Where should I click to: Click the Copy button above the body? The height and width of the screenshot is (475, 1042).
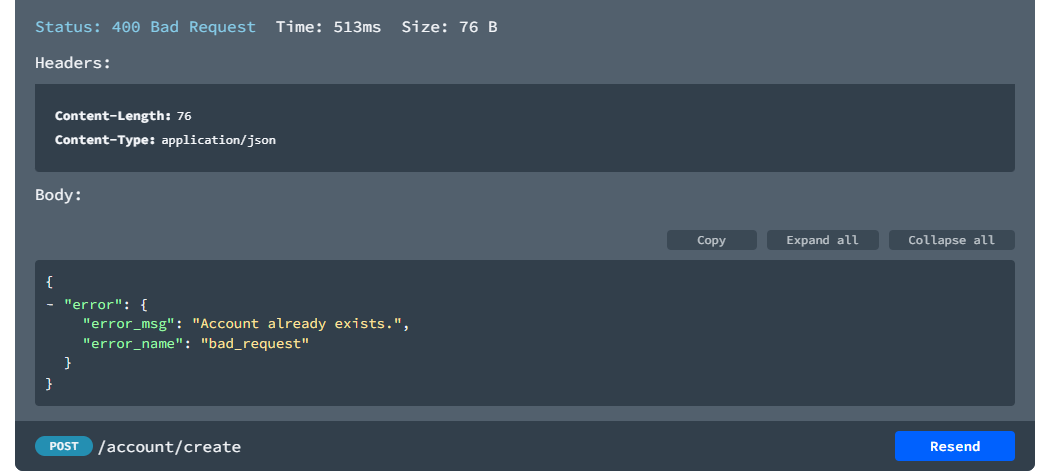coord(711,240)
